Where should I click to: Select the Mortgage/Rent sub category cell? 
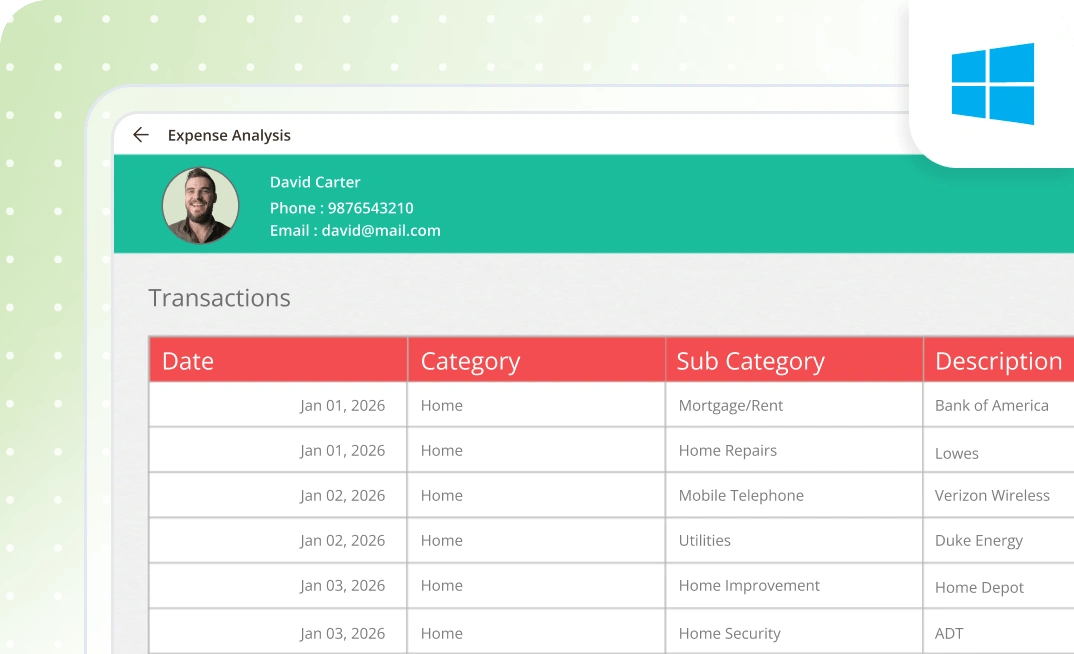pos(794,405)
